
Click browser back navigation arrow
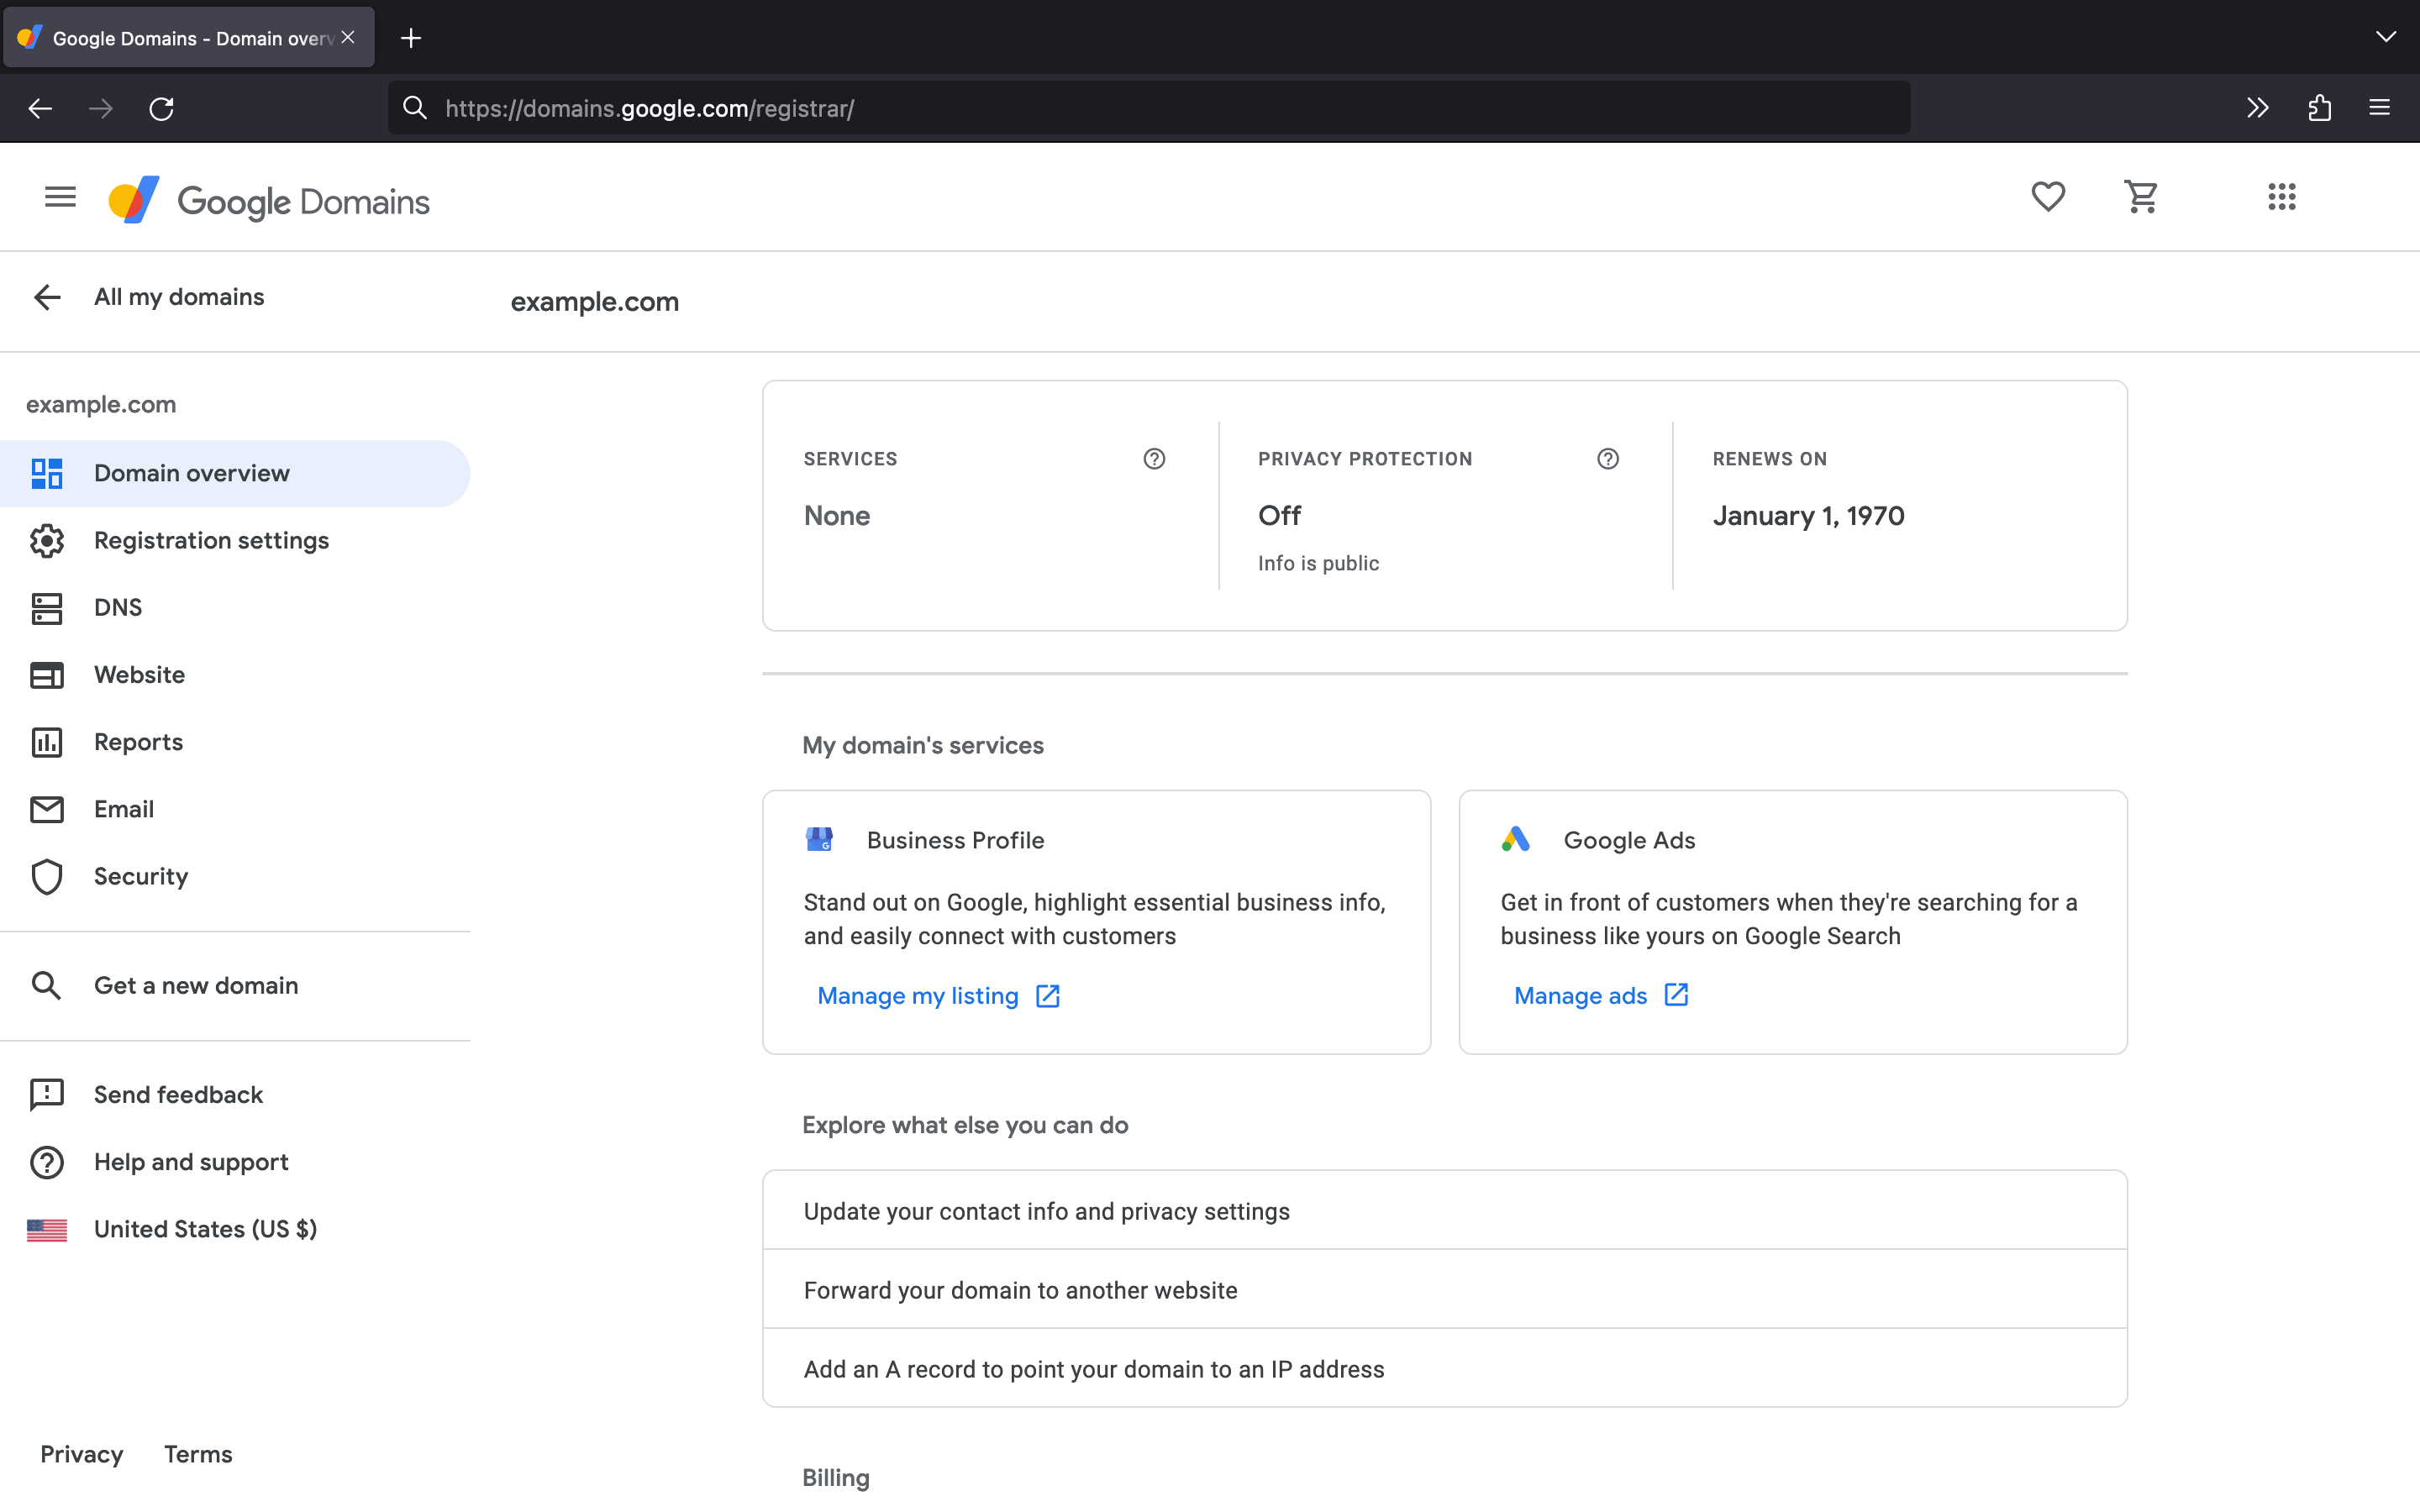(39, 108)
